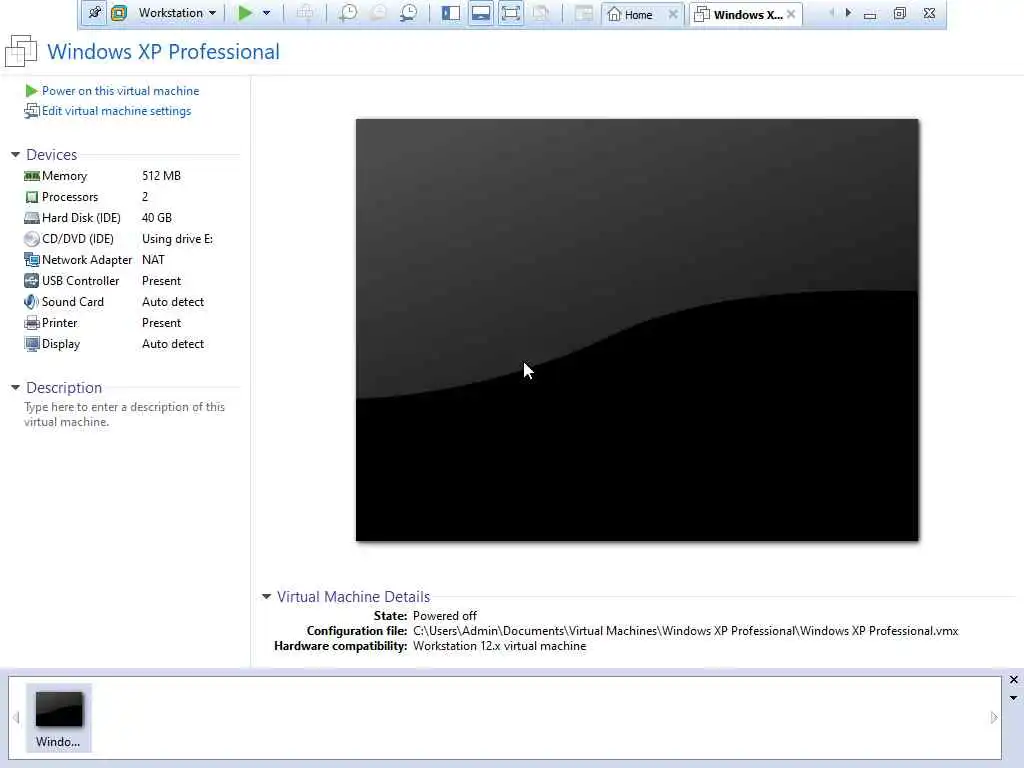The width and height of the screenshot is (1024, 768).
Task: Close the thumbnail bar
Action: pyautogui.click(x=1014, y=680)
